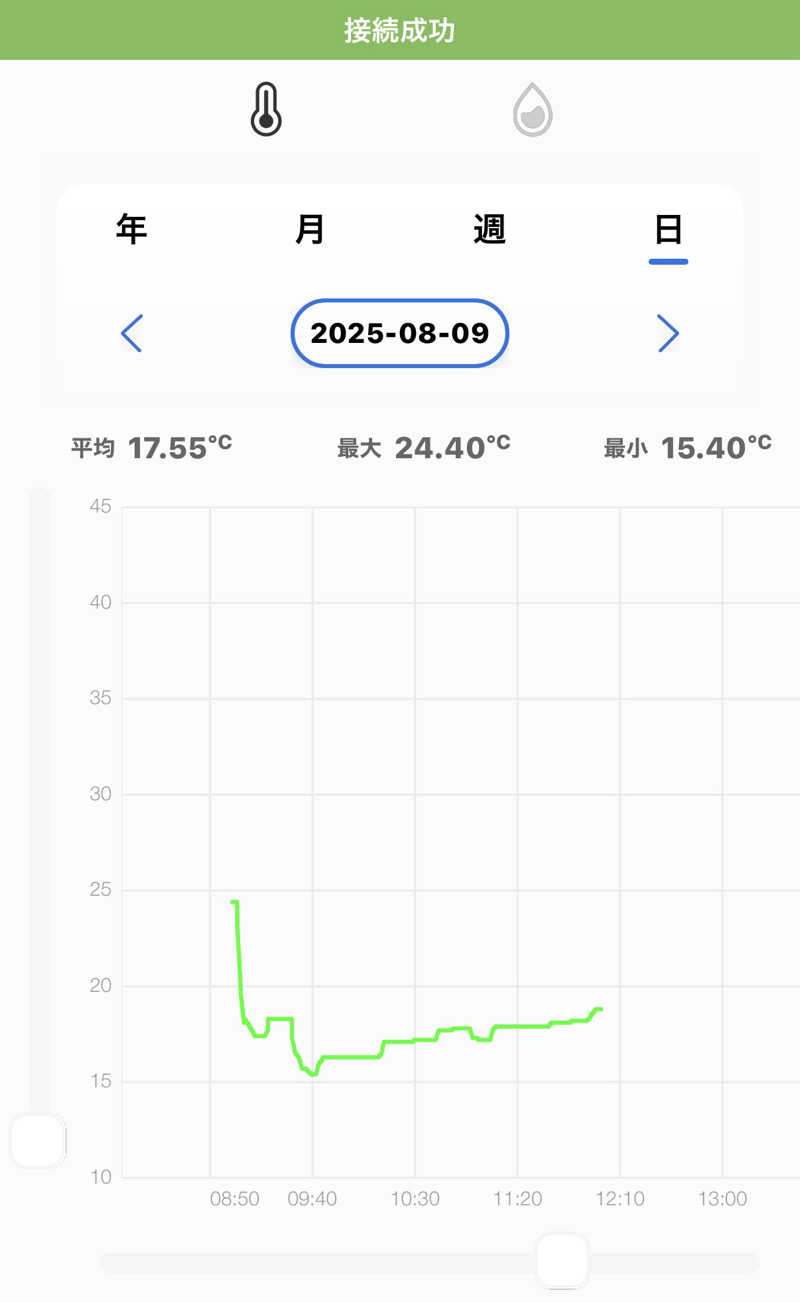Tap the 最大 24.40°C maximum reading

tap(424, 447)
